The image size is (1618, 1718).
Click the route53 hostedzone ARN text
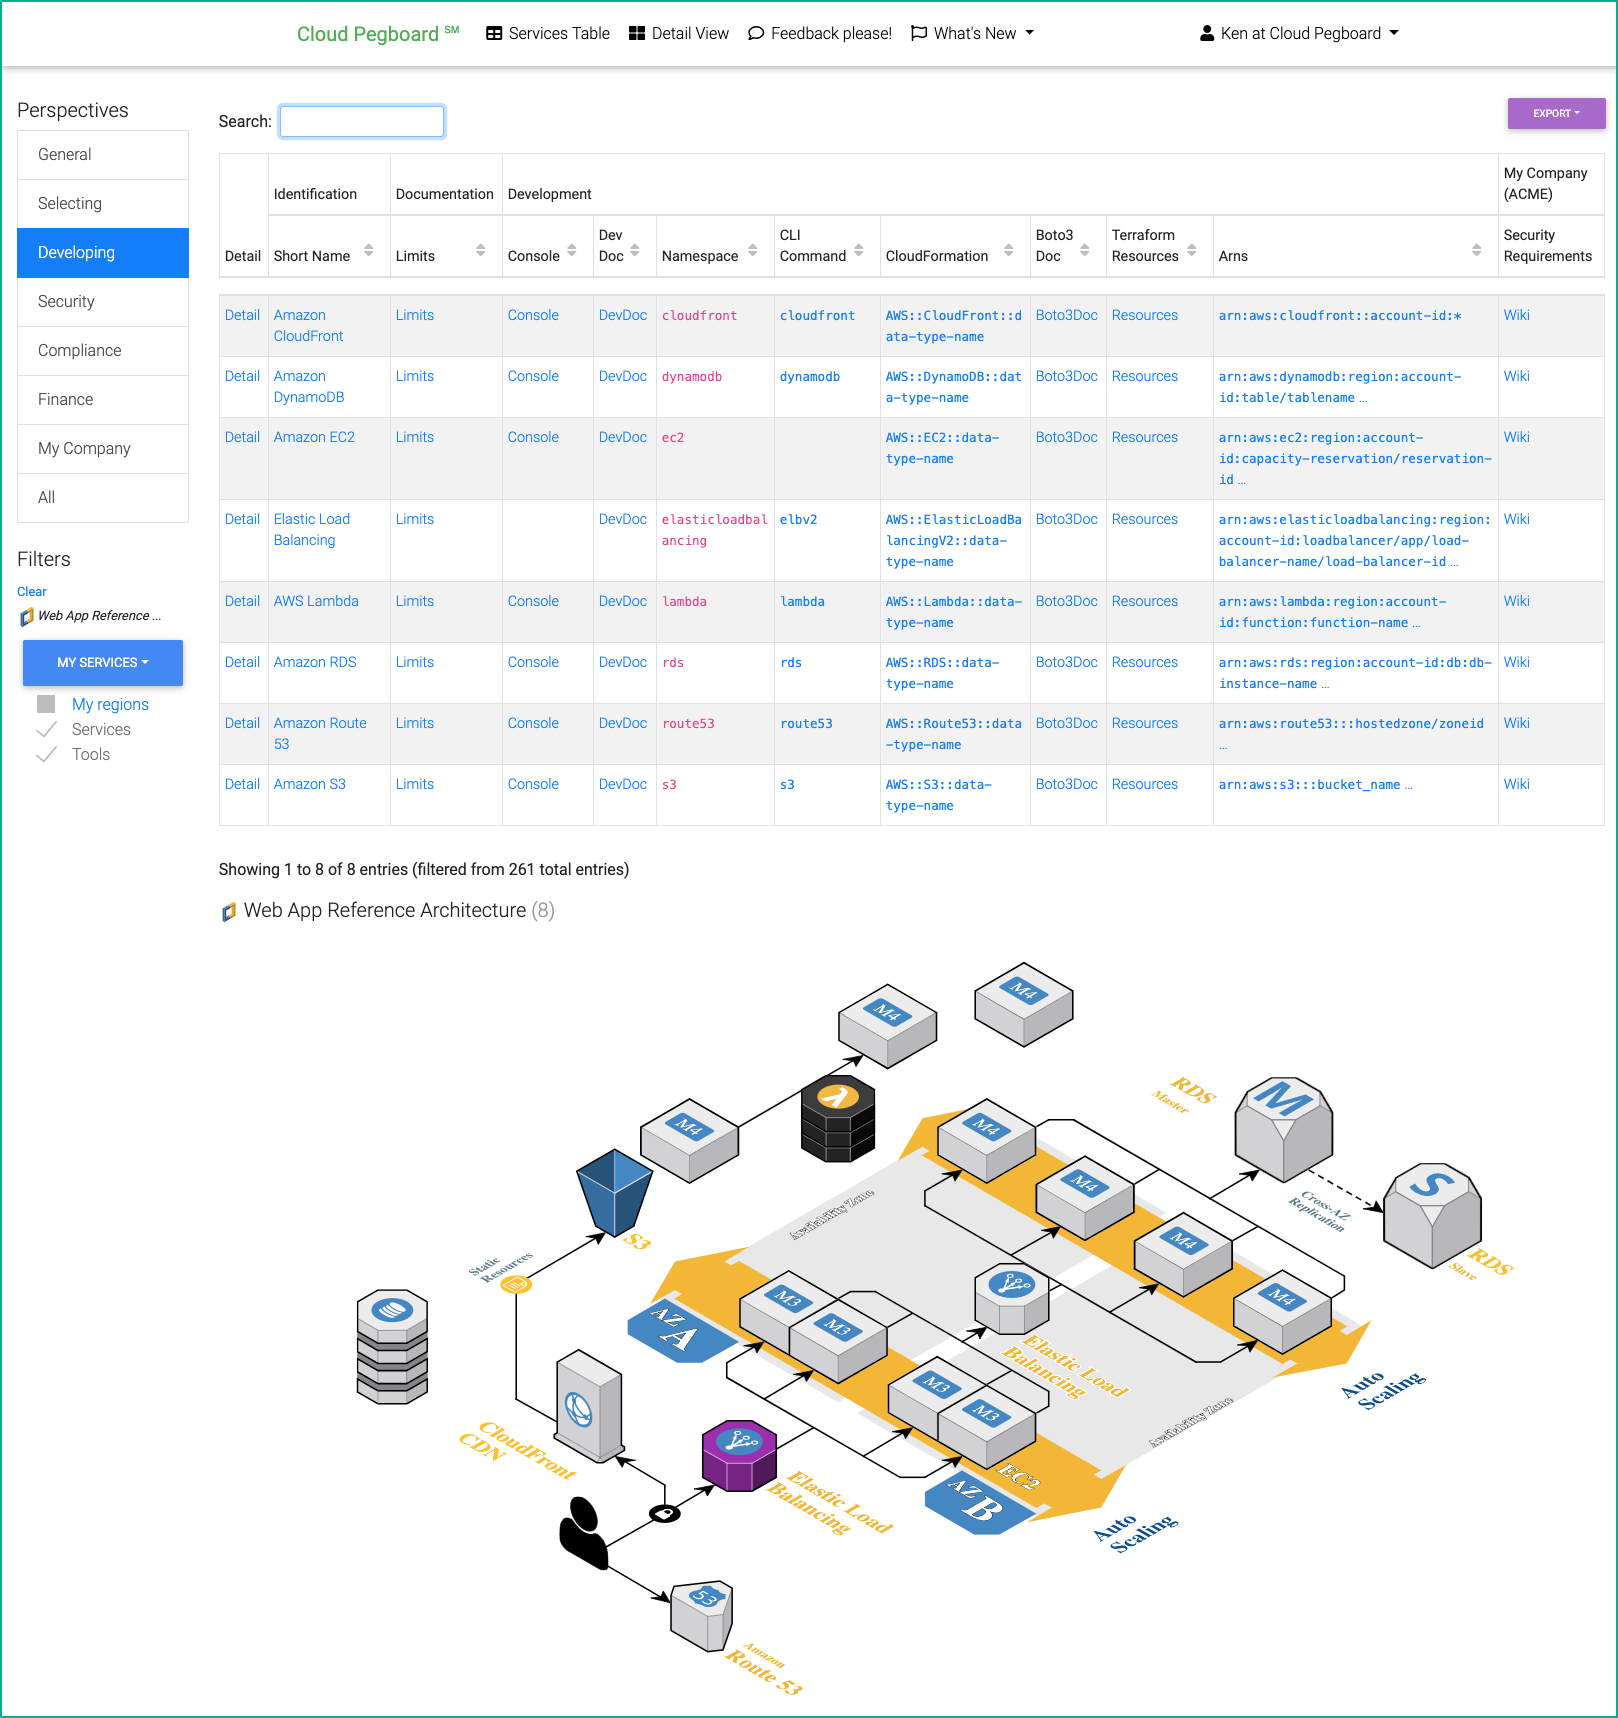(1351, 724)
